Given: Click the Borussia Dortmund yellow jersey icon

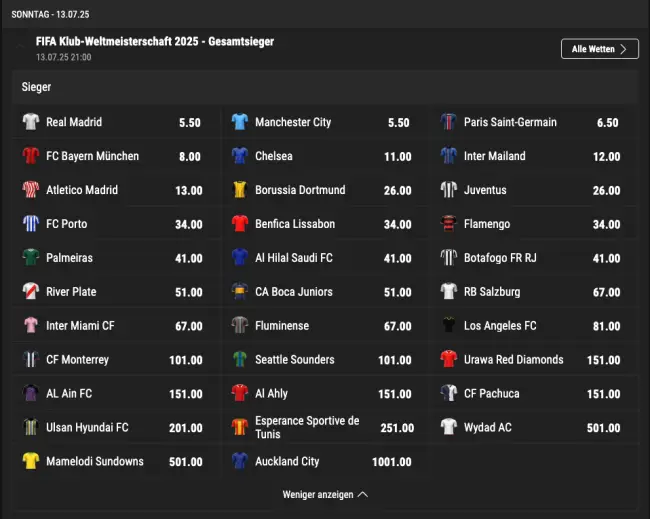Looking at the screenshot, I should [x=240, y=190].
